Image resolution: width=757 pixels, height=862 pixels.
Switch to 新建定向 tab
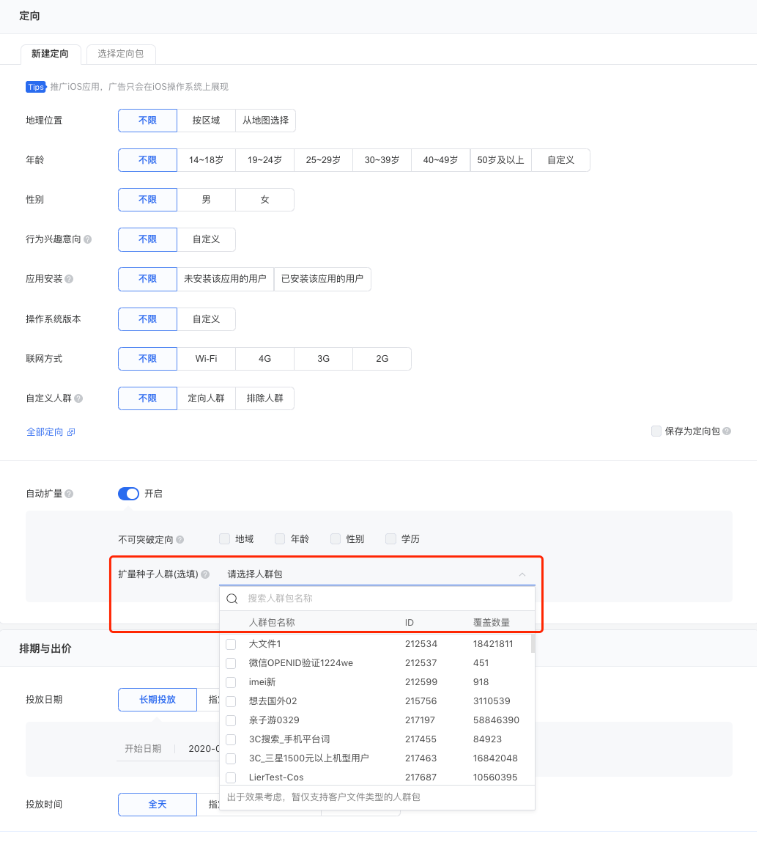50,54
